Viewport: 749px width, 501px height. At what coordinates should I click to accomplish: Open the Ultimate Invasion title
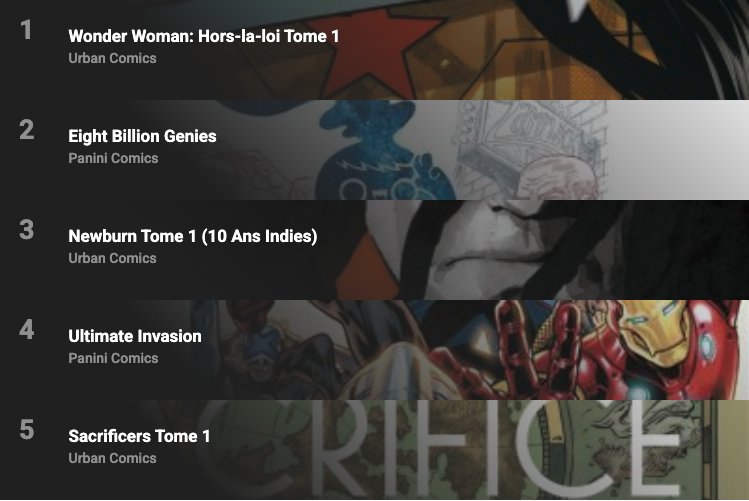click(135, 336)
